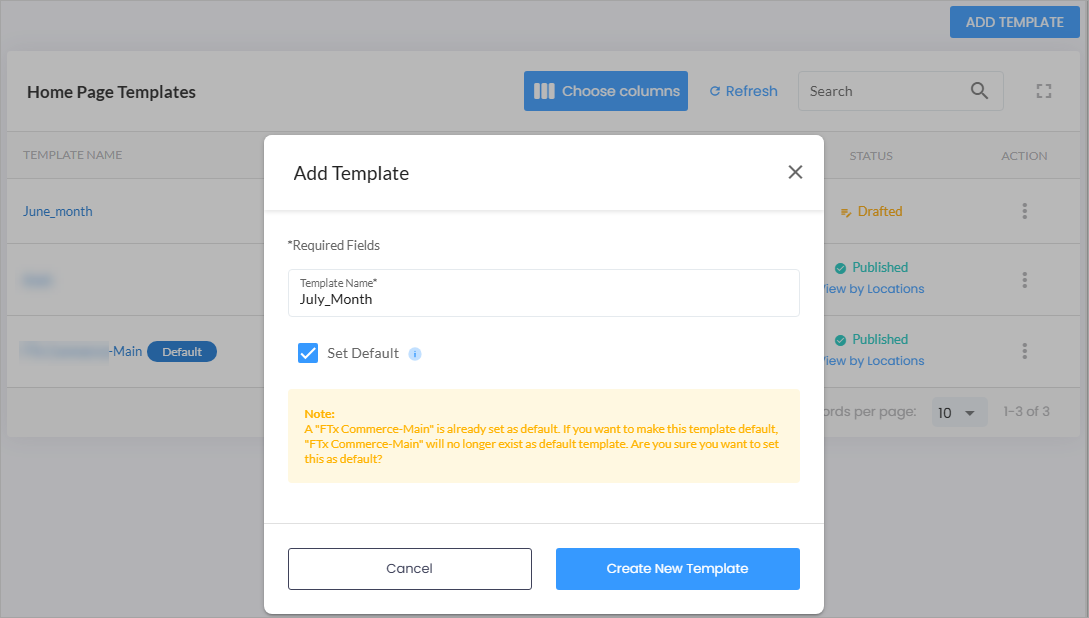The image size is (1089, 618).
Task: Open action menu for Main default template
Action: (x=1024, y=351)
